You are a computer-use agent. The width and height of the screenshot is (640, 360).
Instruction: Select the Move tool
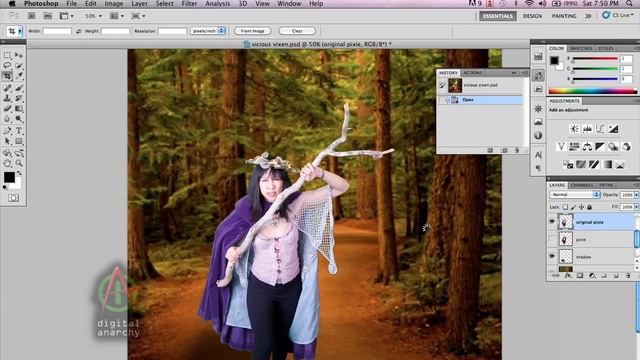click(19, 55)
